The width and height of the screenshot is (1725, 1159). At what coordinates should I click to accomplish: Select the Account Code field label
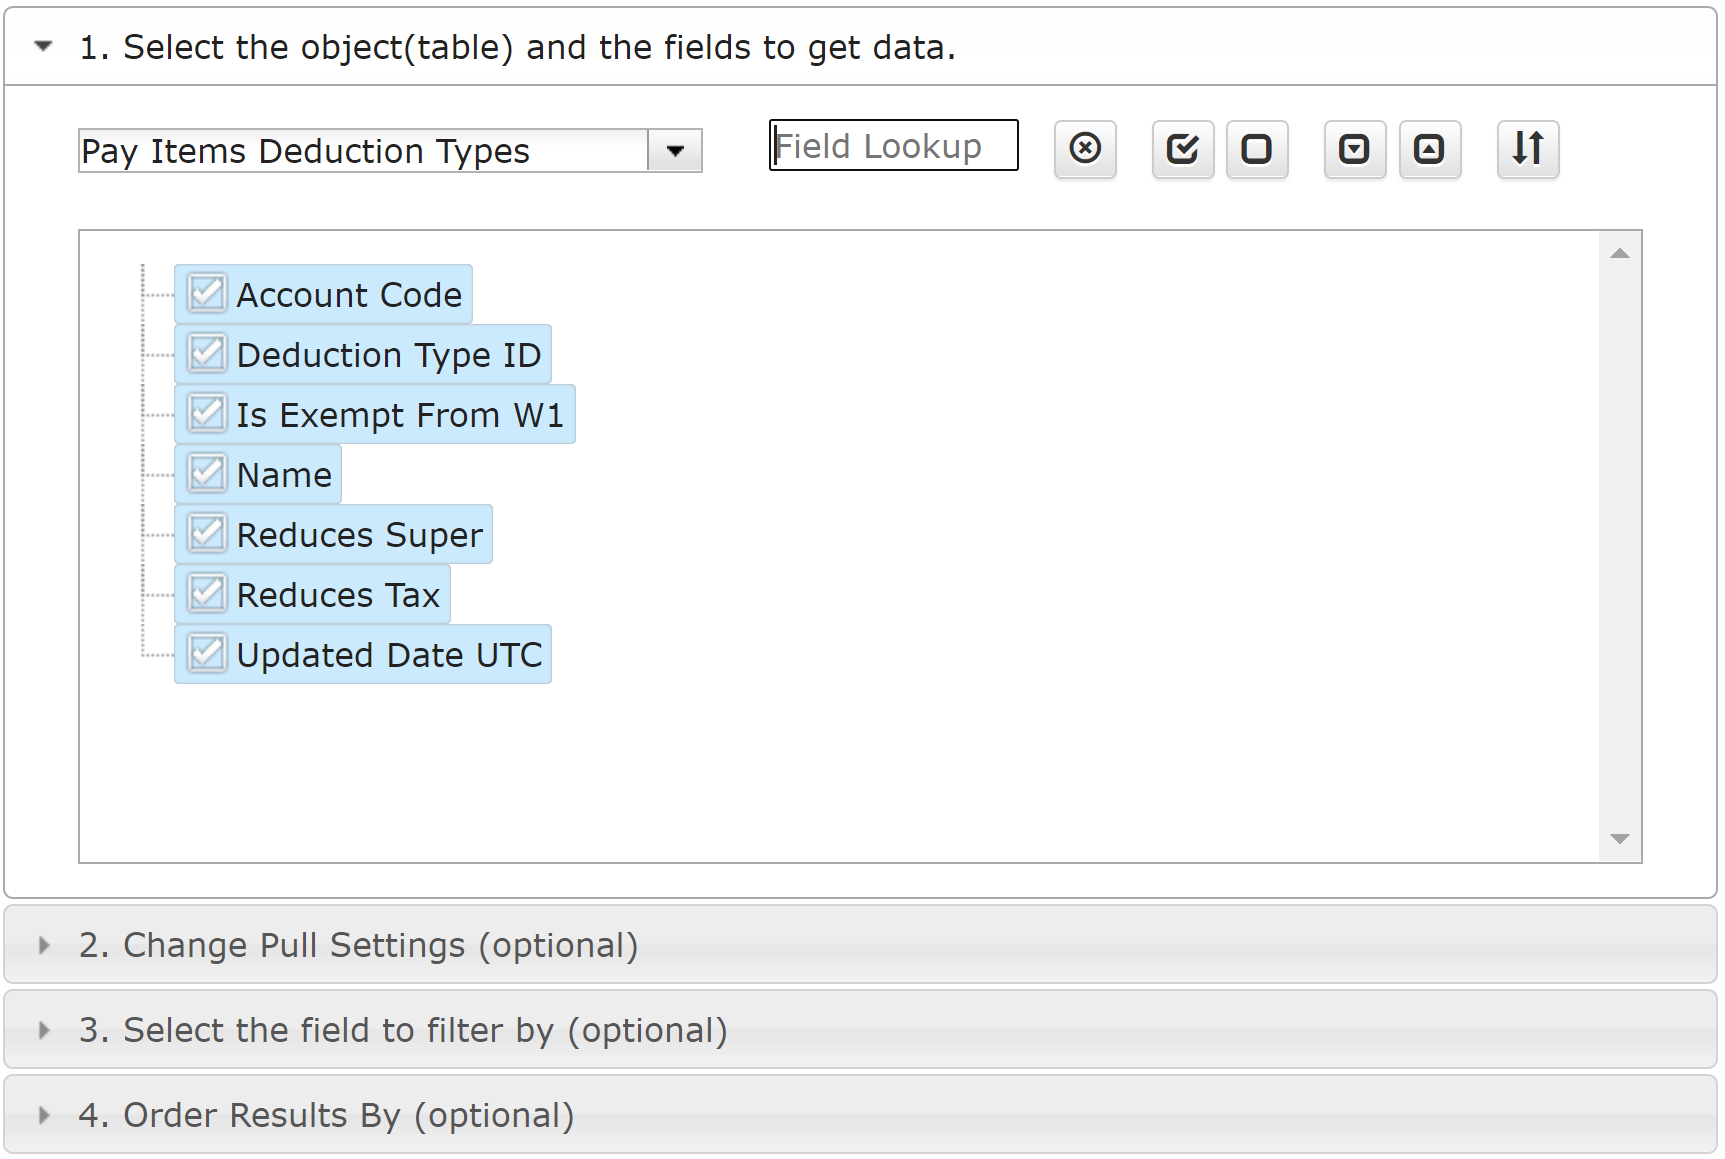tap(349, 295)
